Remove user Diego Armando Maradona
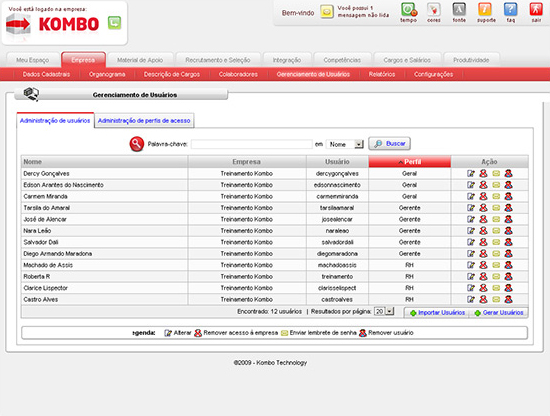This screenshot has height=416, width=550. 509,254
